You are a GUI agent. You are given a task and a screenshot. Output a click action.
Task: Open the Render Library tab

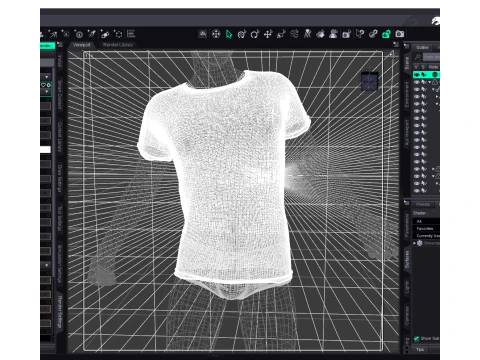point(118,45)
